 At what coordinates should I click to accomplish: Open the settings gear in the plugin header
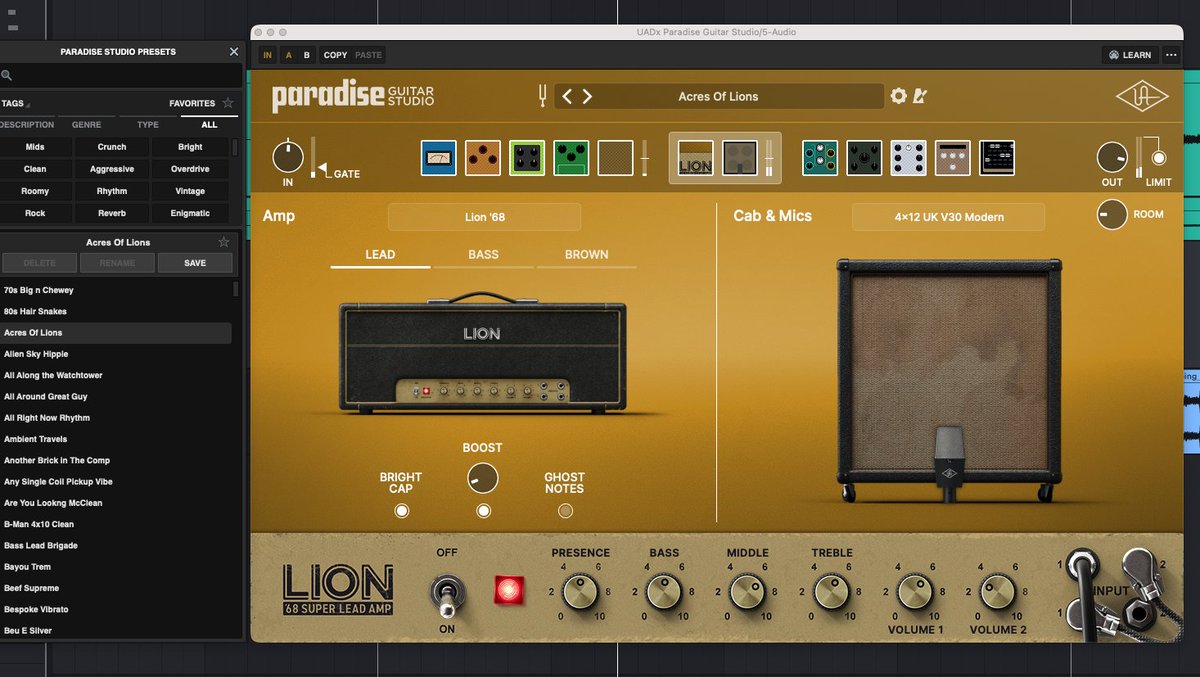(898, 96)
